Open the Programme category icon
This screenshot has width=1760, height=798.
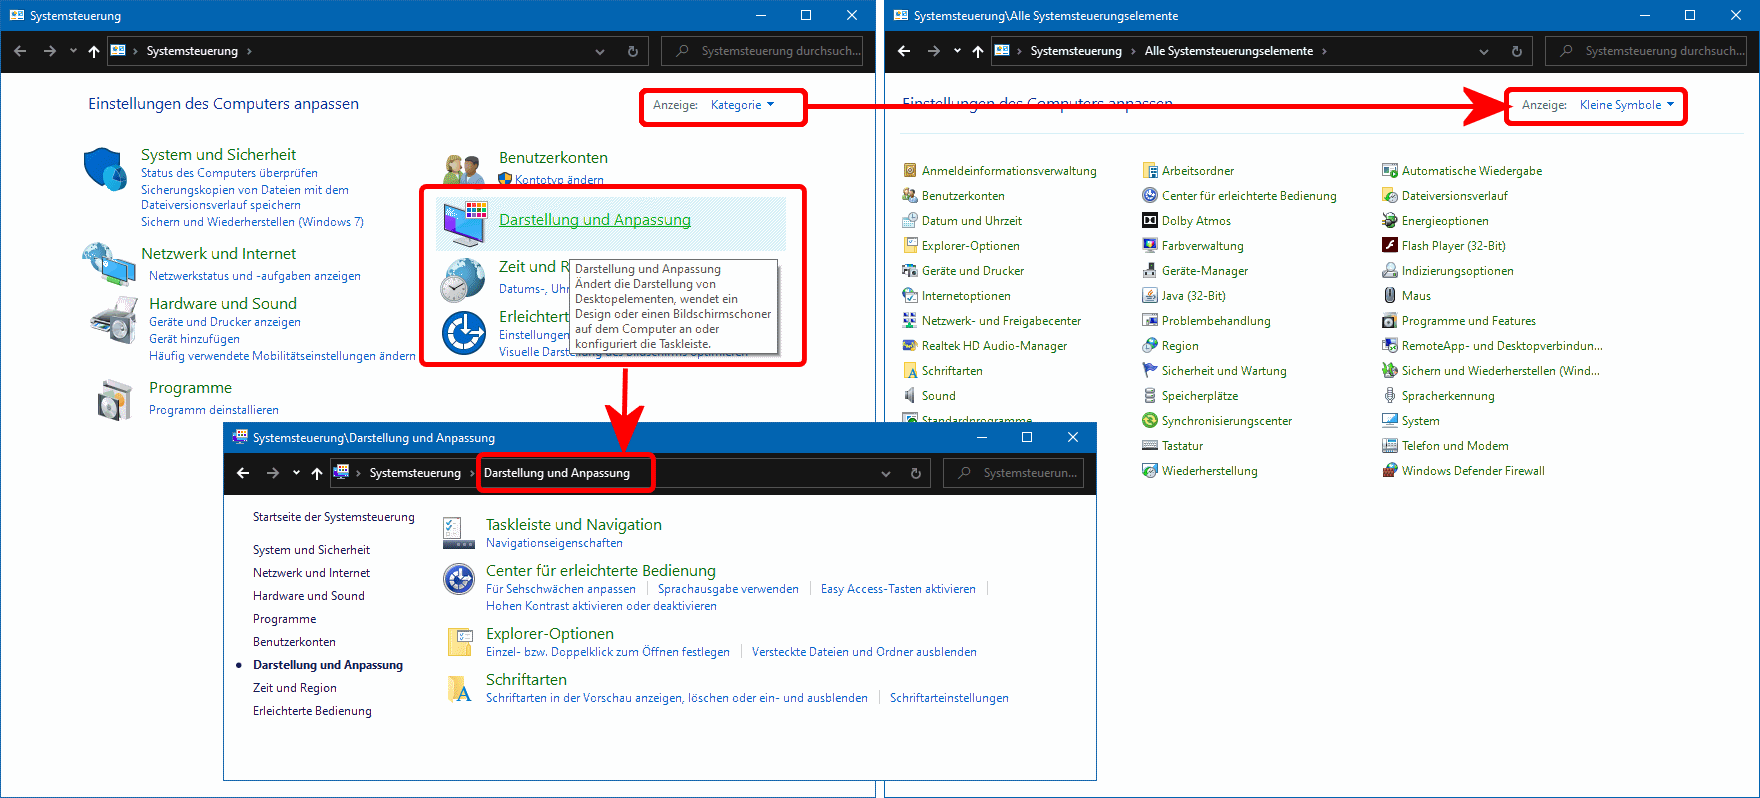tap(115, 399)
